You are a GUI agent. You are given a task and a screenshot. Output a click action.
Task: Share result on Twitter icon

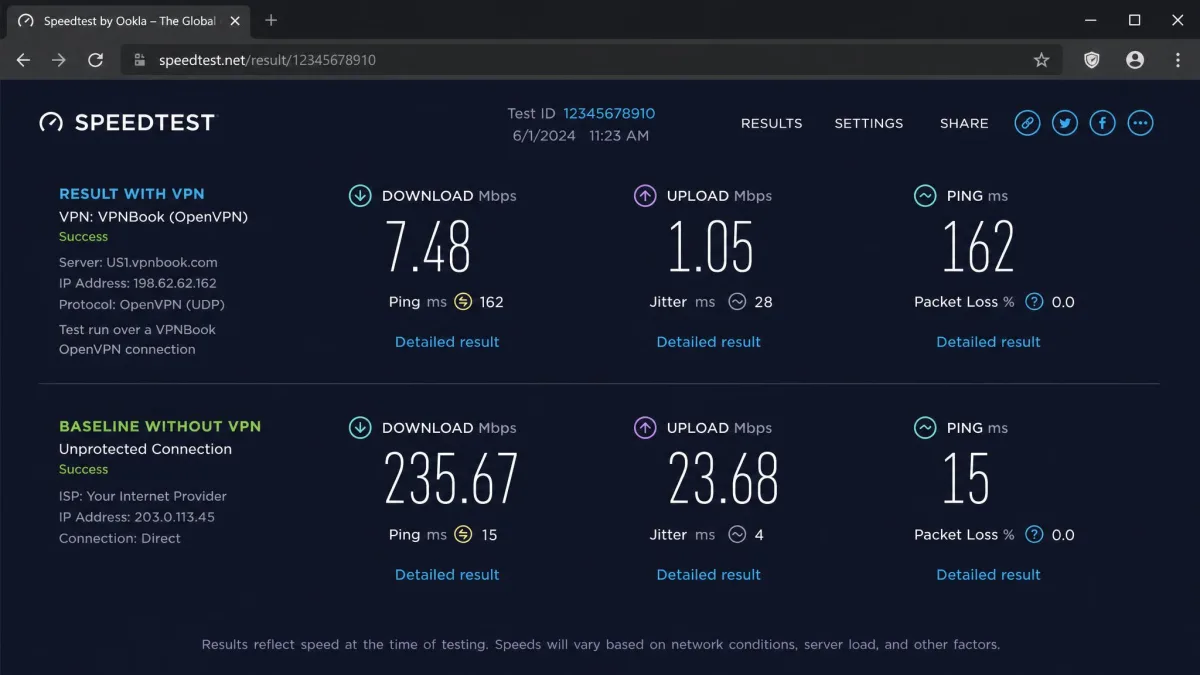point(1065,123)
